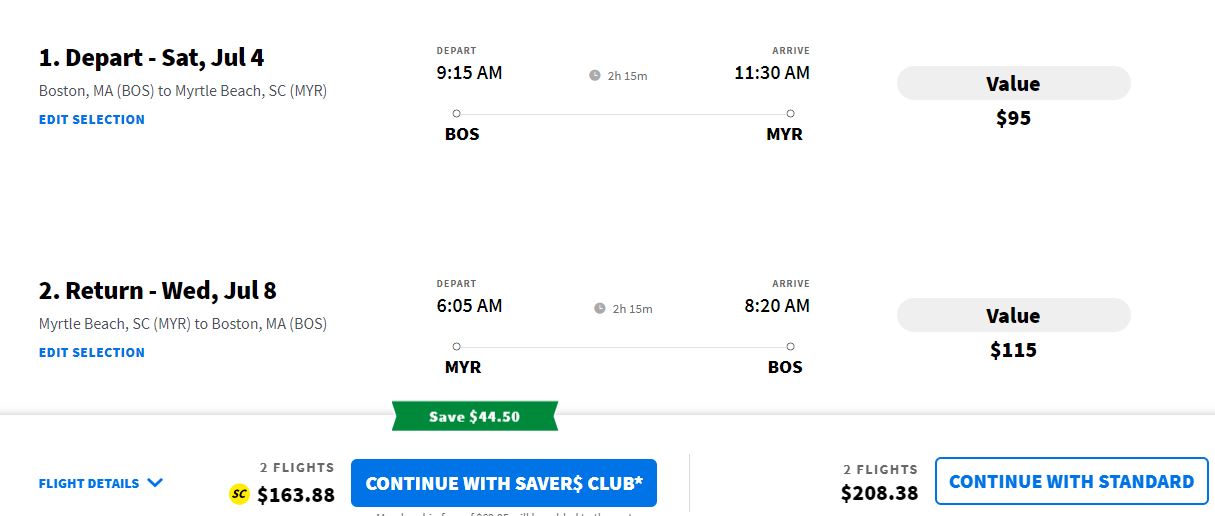The height and width of the screenshot is (516, 1215).
Task: Click the $163.88 Savers Club total price
Action: (296, 494)
